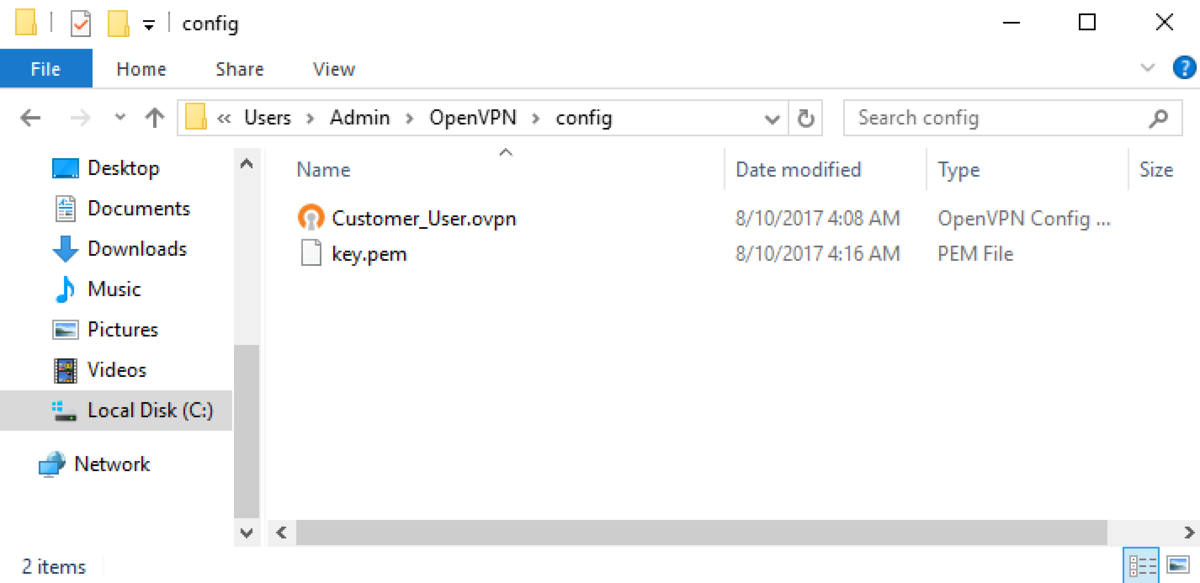Expand the address bar history dropdown

click(772, 119)
